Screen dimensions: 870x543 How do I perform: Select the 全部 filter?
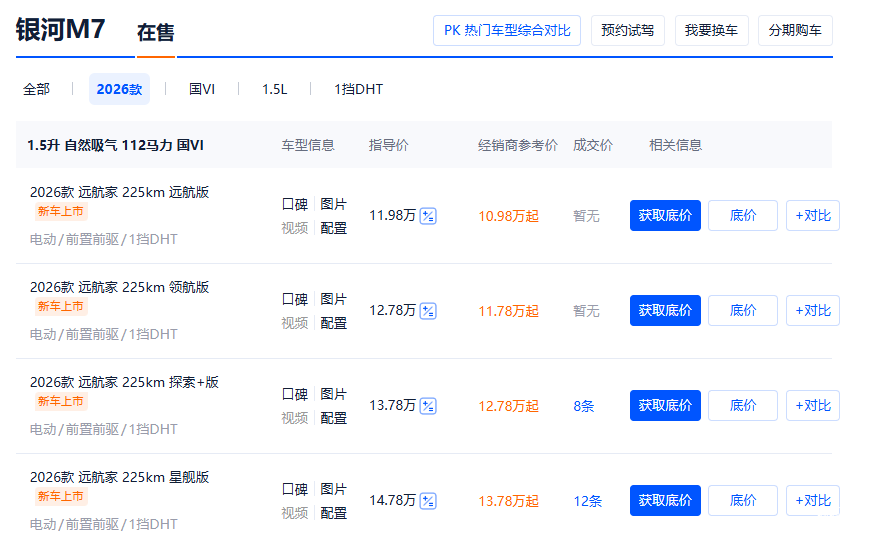[37, 89]
